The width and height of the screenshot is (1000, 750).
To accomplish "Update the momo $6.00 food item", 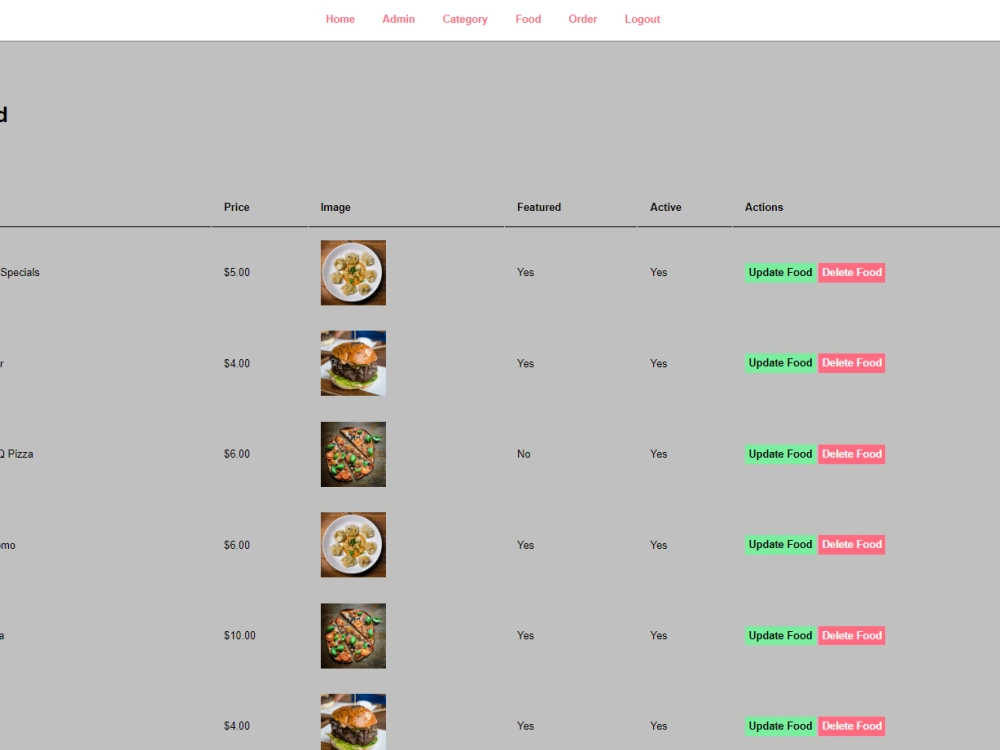I will [x=780, y=545].
